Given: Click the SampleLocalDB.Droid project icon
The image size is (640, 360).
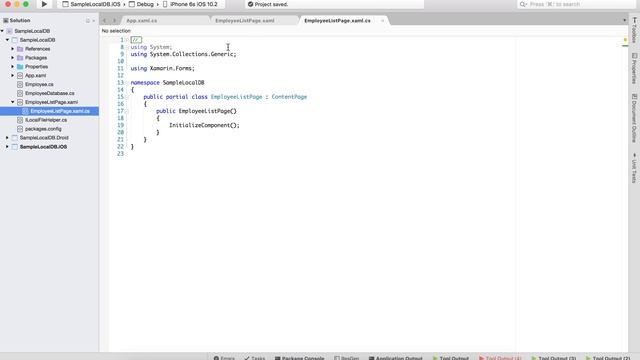Looking at the screenshot, I should [x=15, y=138].
